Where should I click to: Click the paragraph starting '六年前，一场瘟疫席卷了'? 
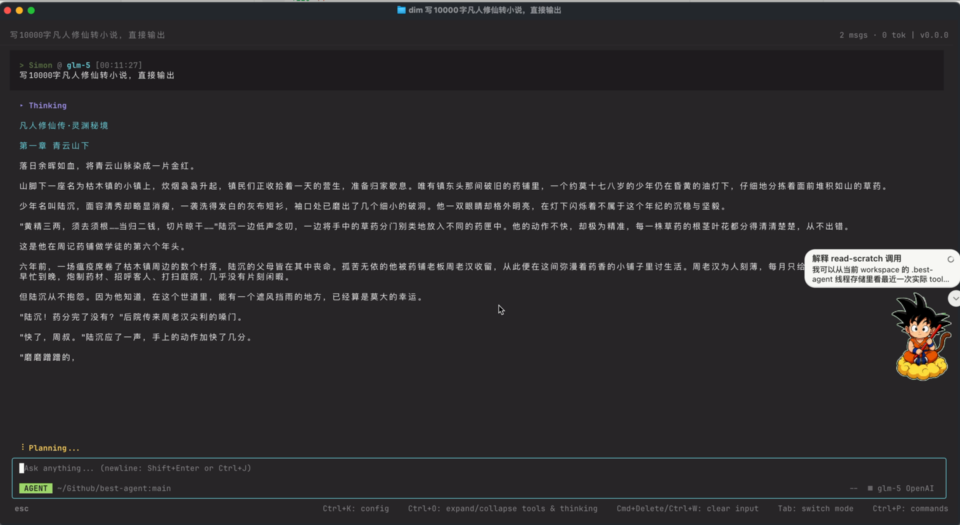tap(411, 272)
